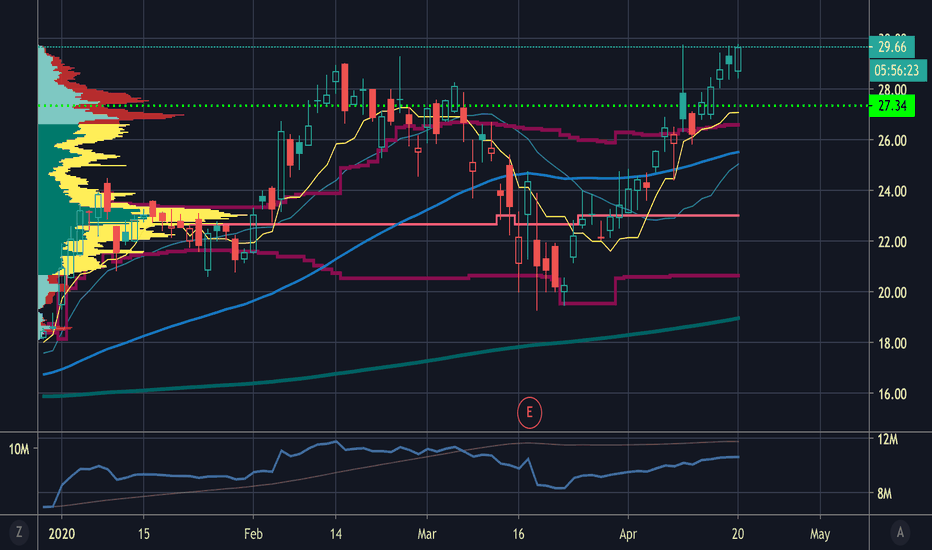This screenshot has width=932, height=550.
Task: Click the 26.00 price axis label
Action: 892,141
